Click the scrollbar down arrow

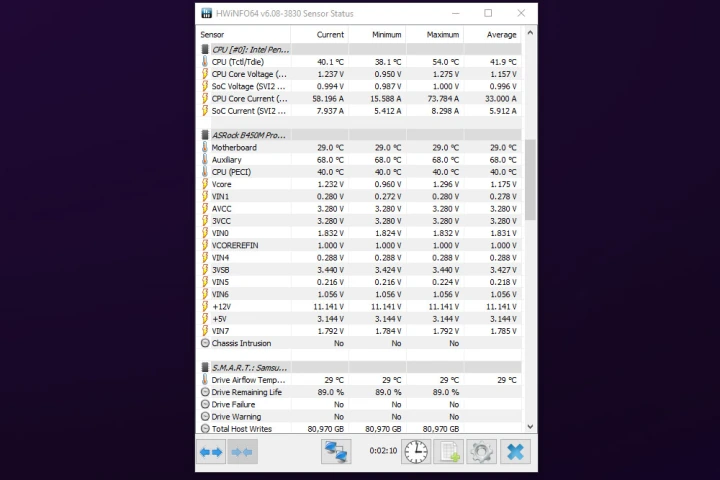530,427
